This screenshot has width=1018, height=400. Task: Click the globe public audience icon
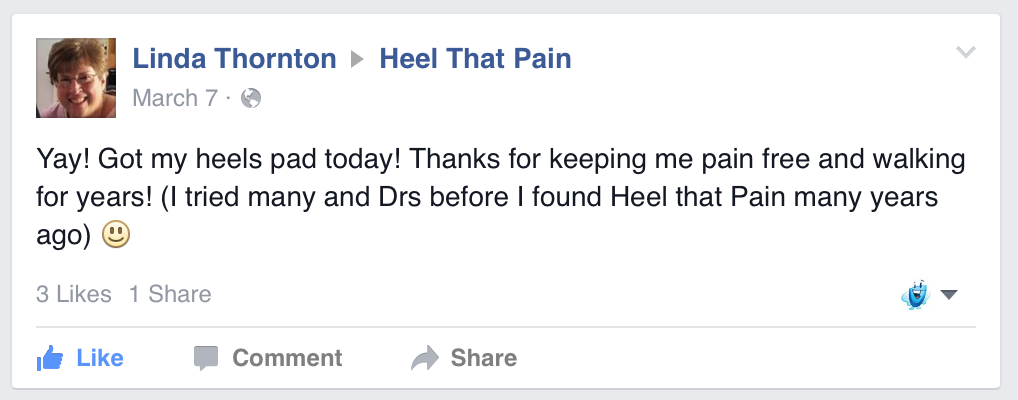tap(251, 98)
